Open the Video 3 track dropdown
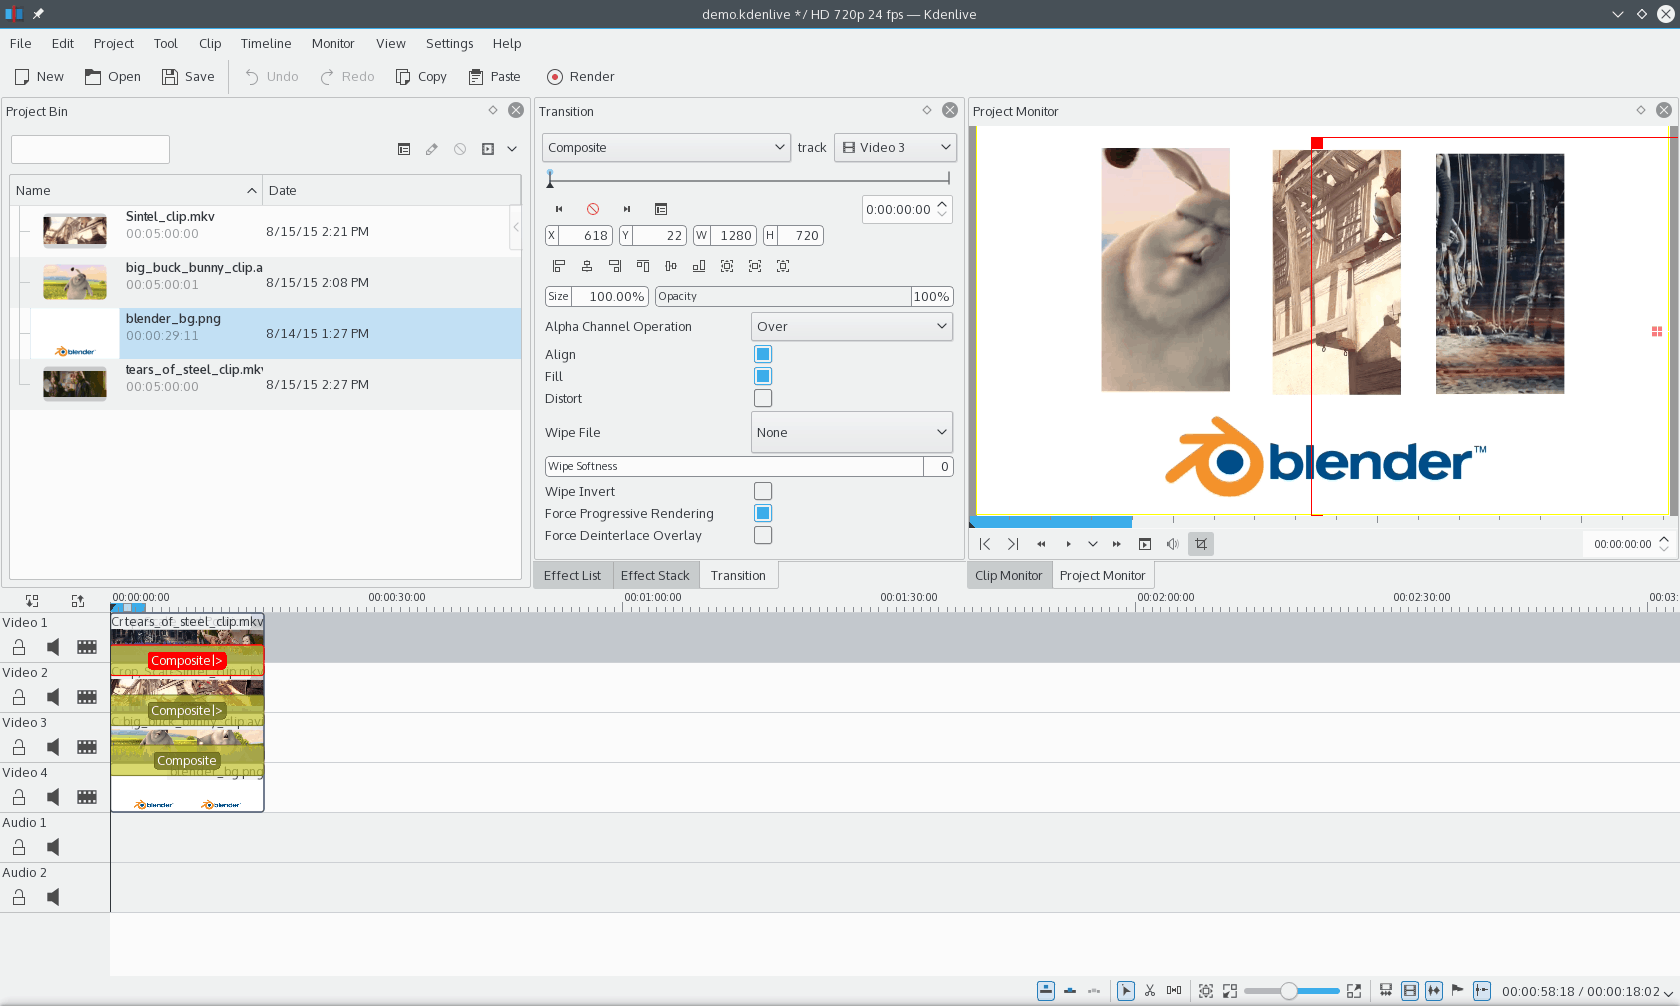 tap(895, 147)
